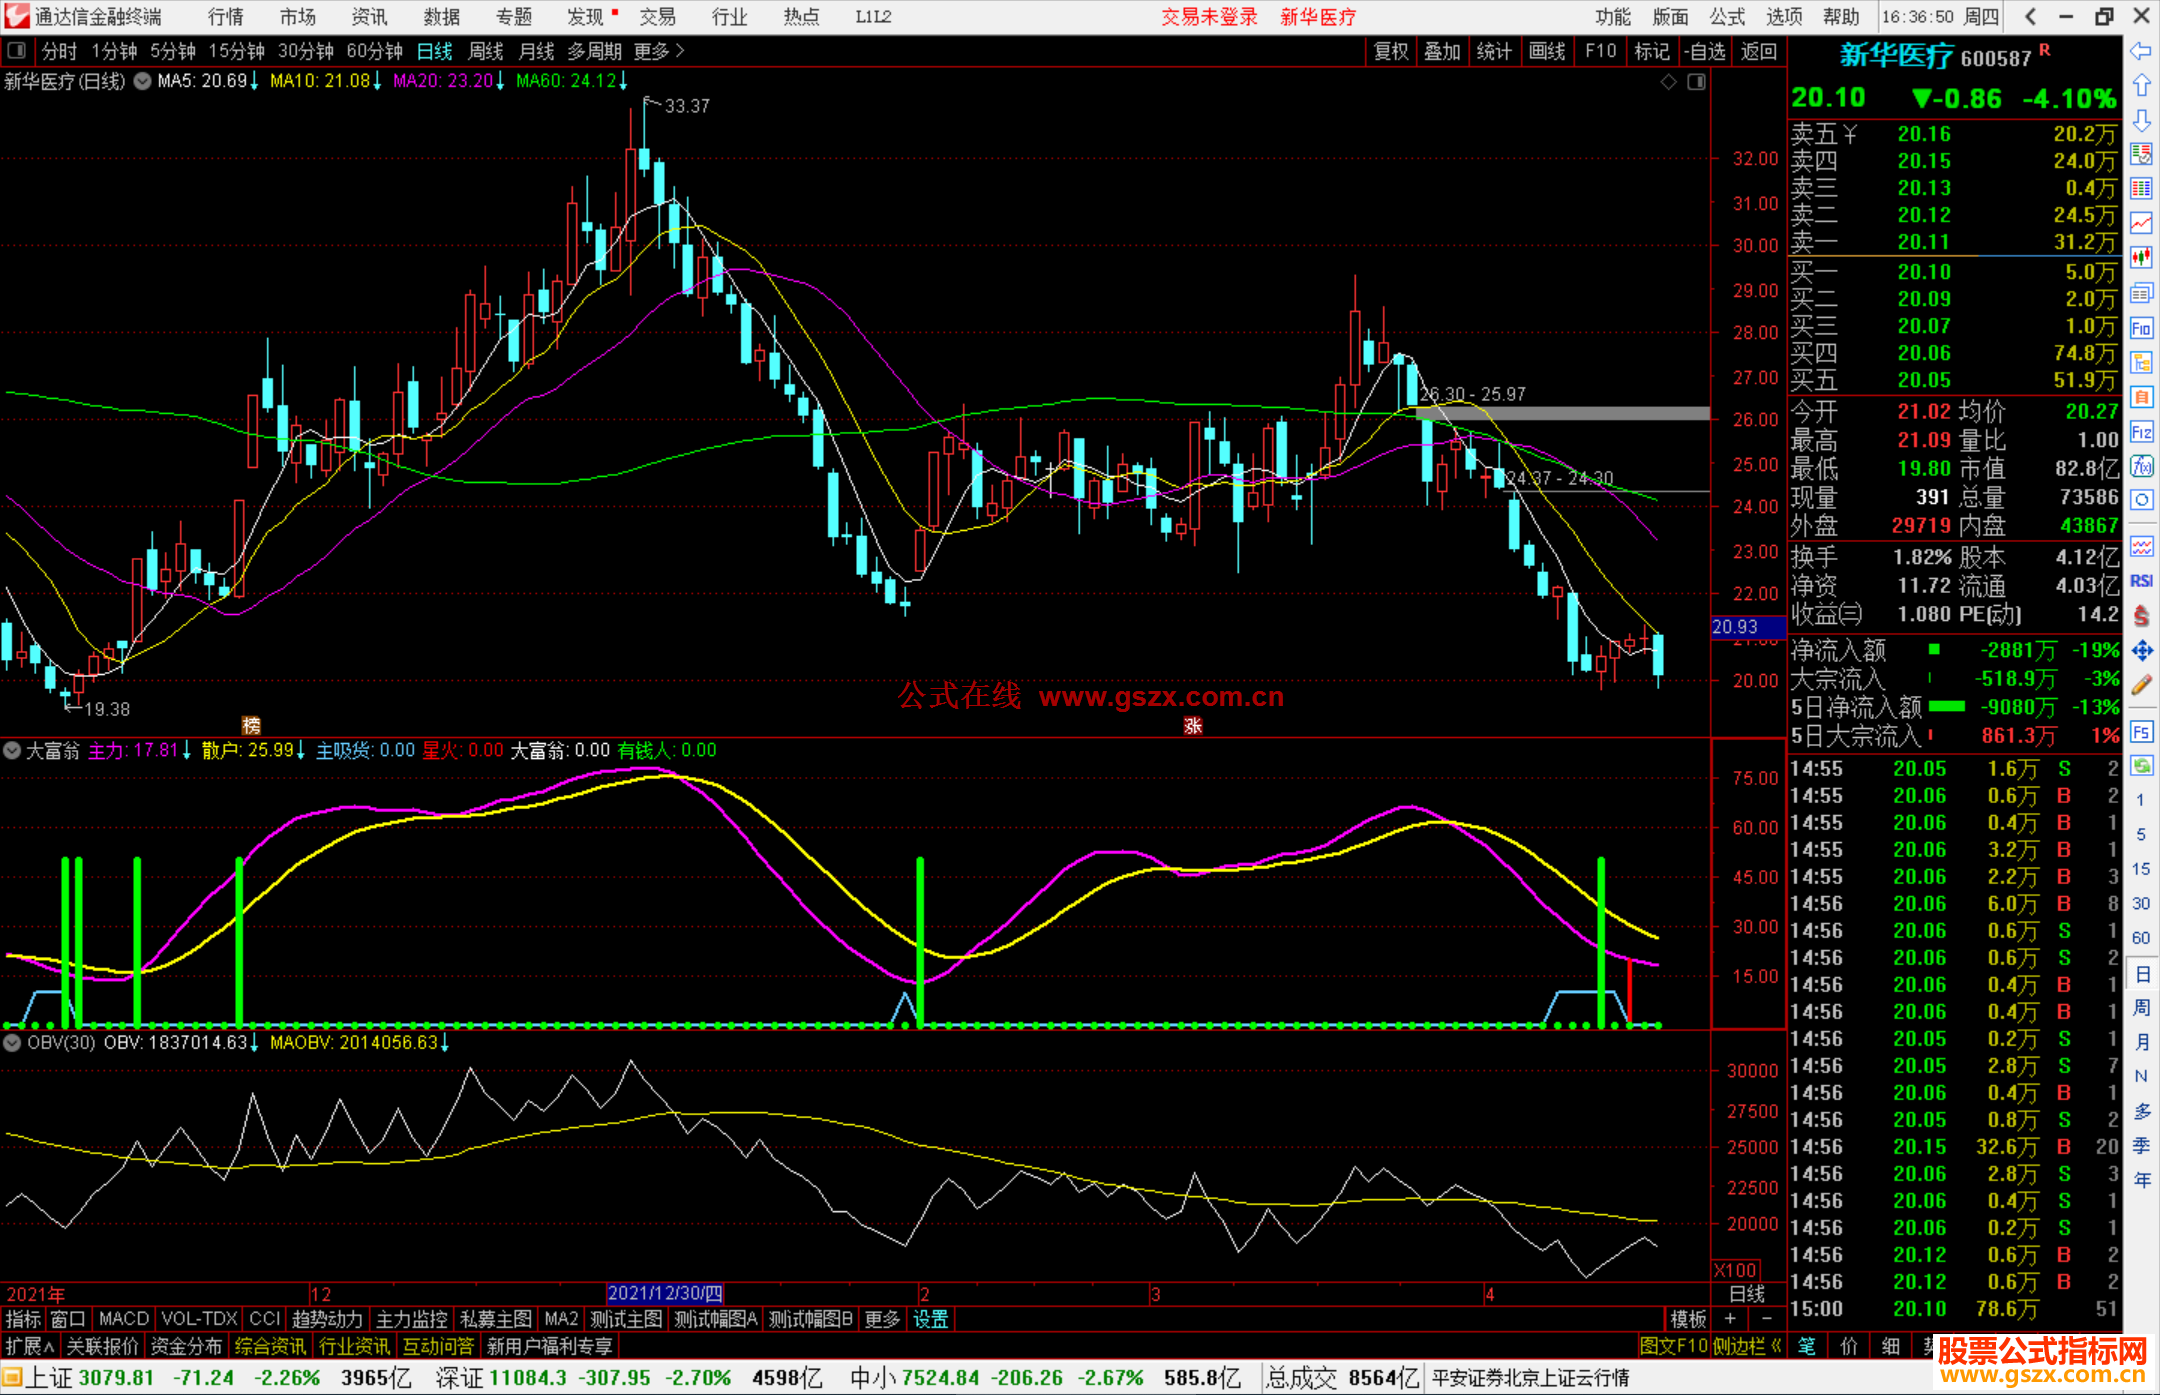Switch sidebar period to 15 minutes

pos(2140,869)
